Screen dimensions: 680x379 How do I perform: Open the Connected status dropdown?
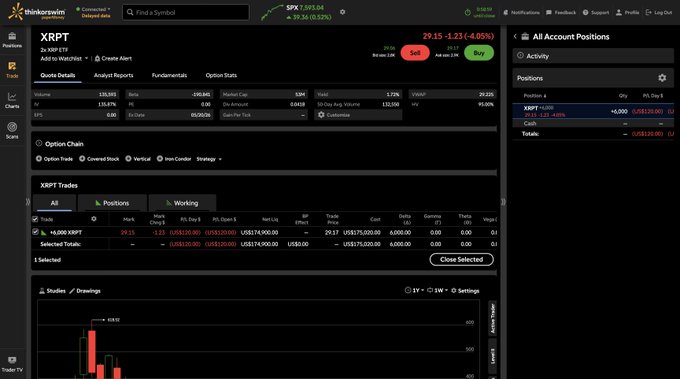tap(93, 9)
